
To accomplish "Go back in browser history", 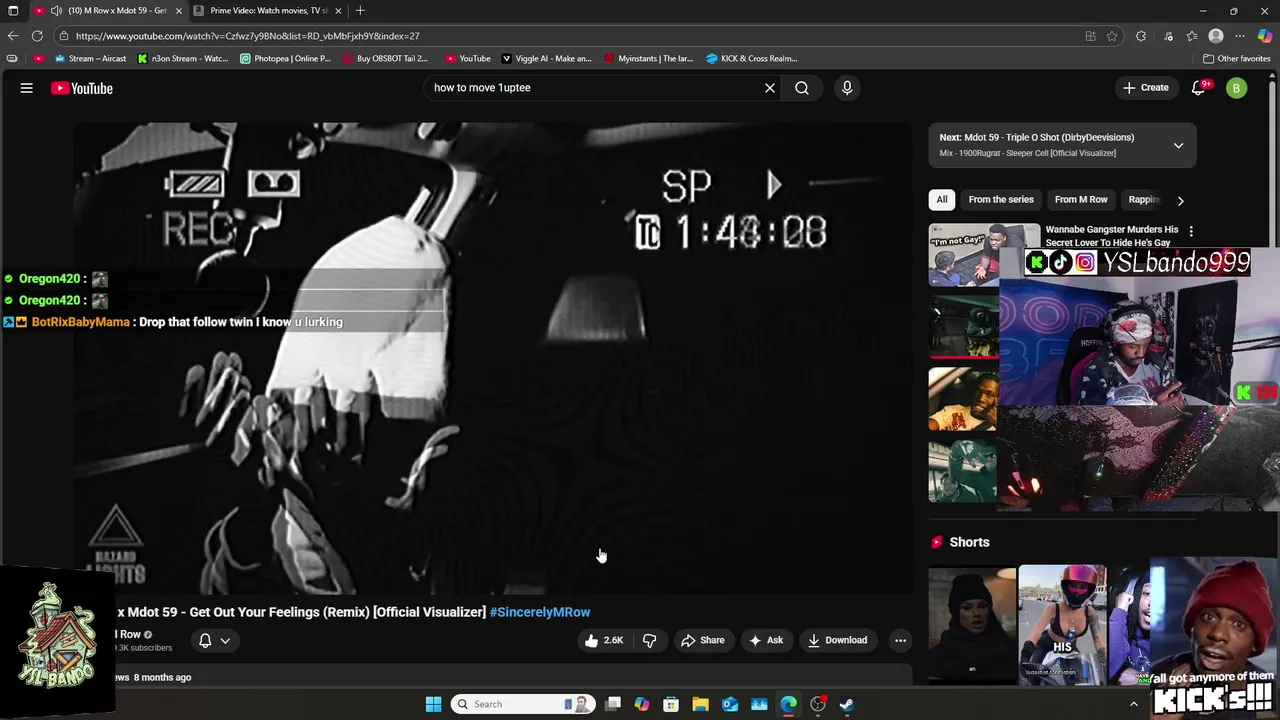I will [x=13, y=36].
